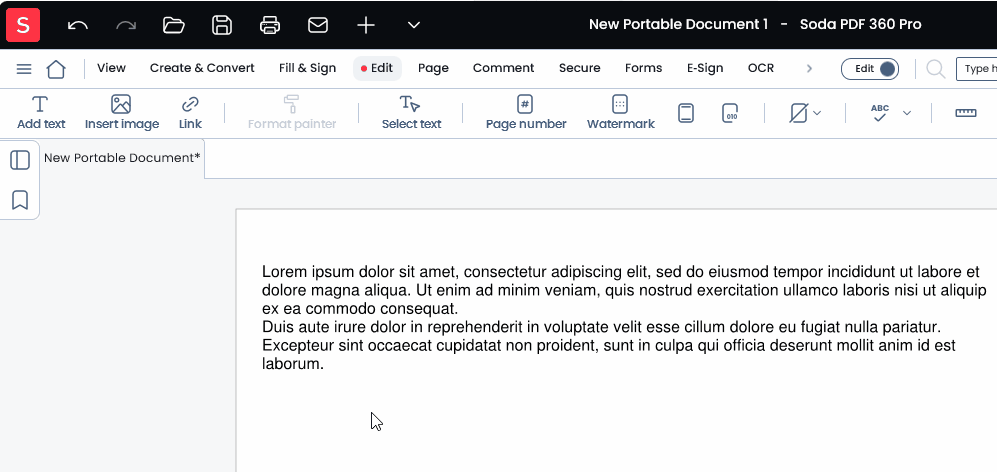Image resolution: width=997 pixels, height=472 pixels.
Task: Undo the last action
Action: click(x=78, y=25)
